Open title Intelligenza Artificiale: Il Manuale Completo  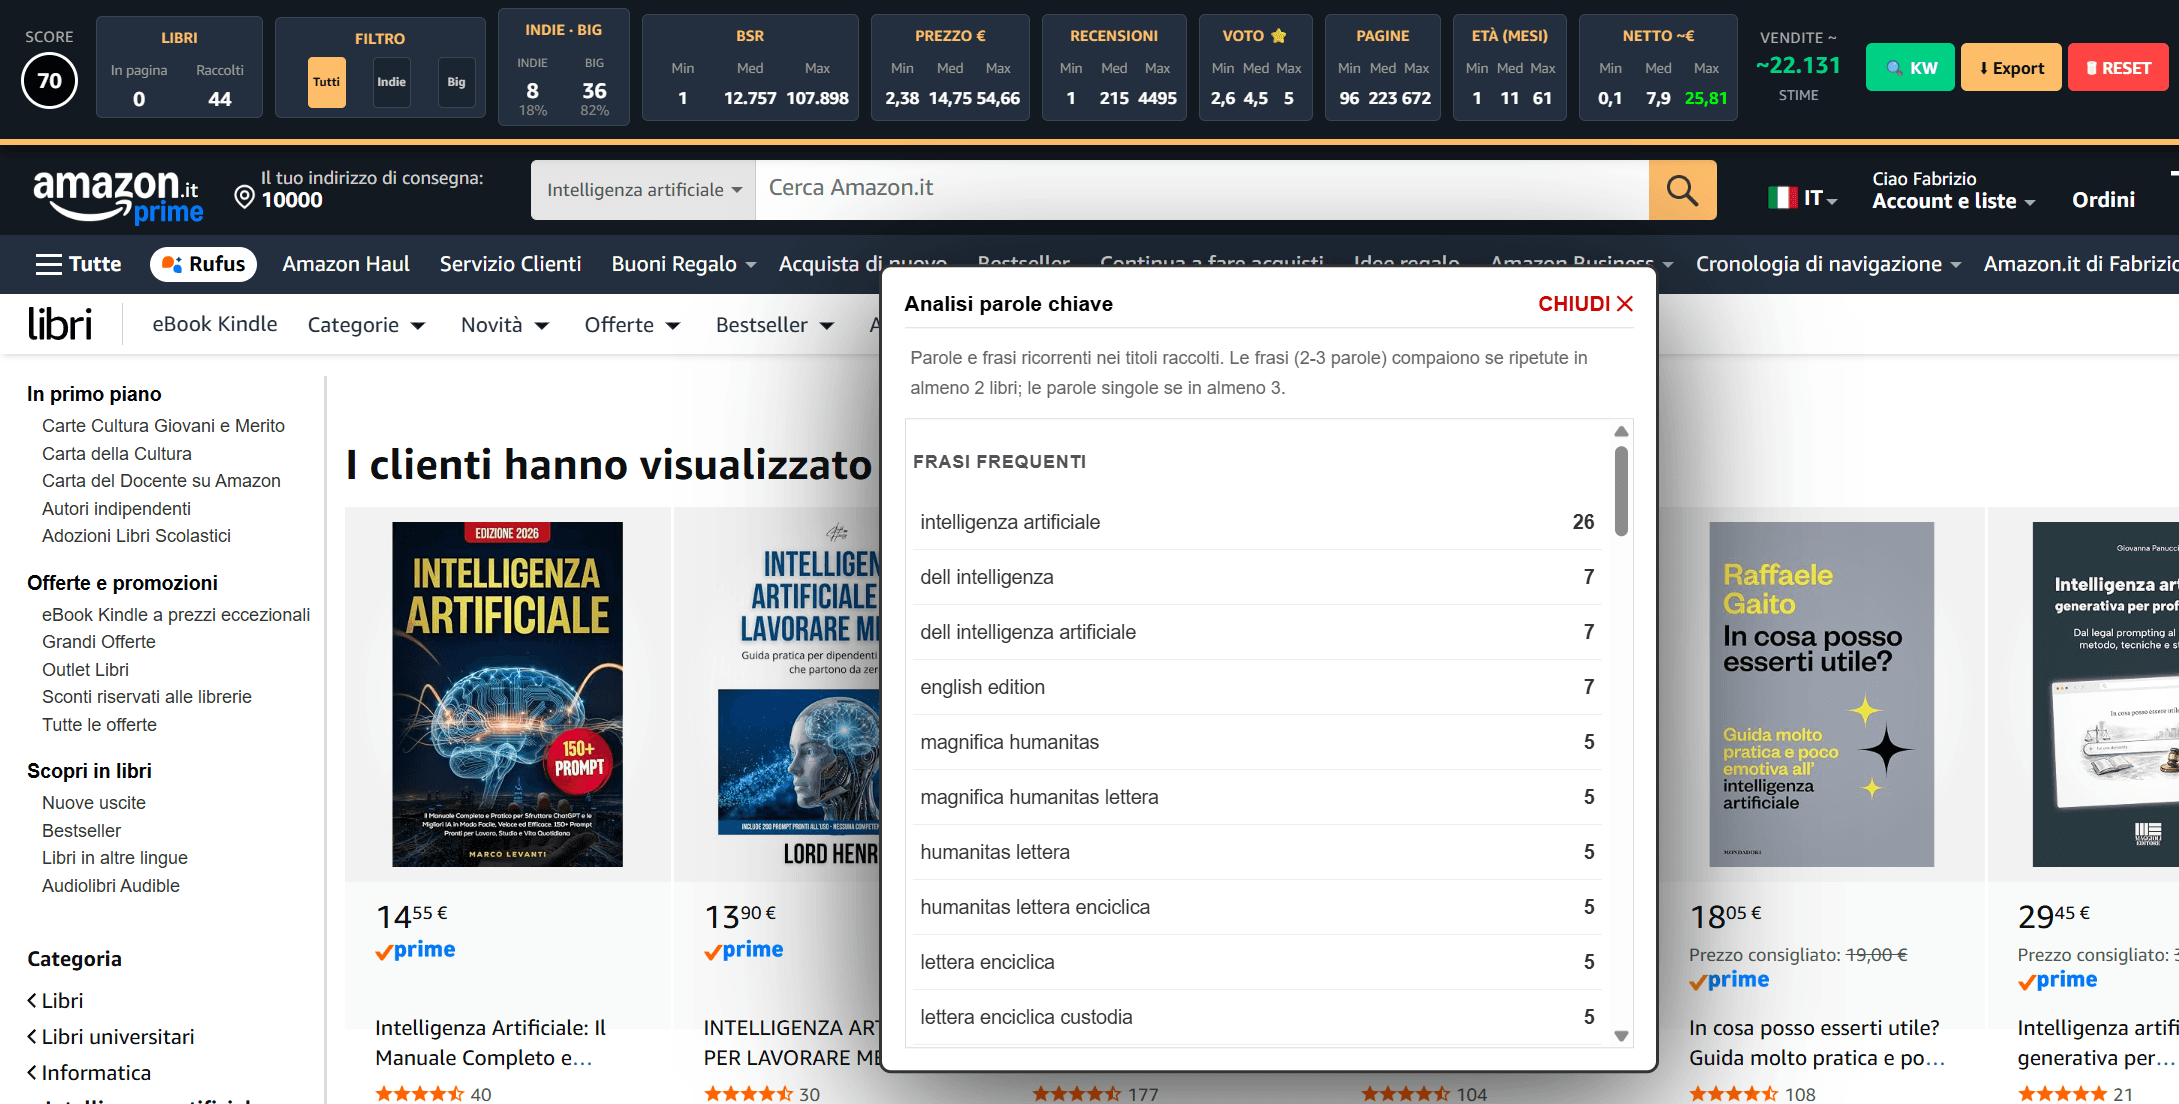(491, 1043)
